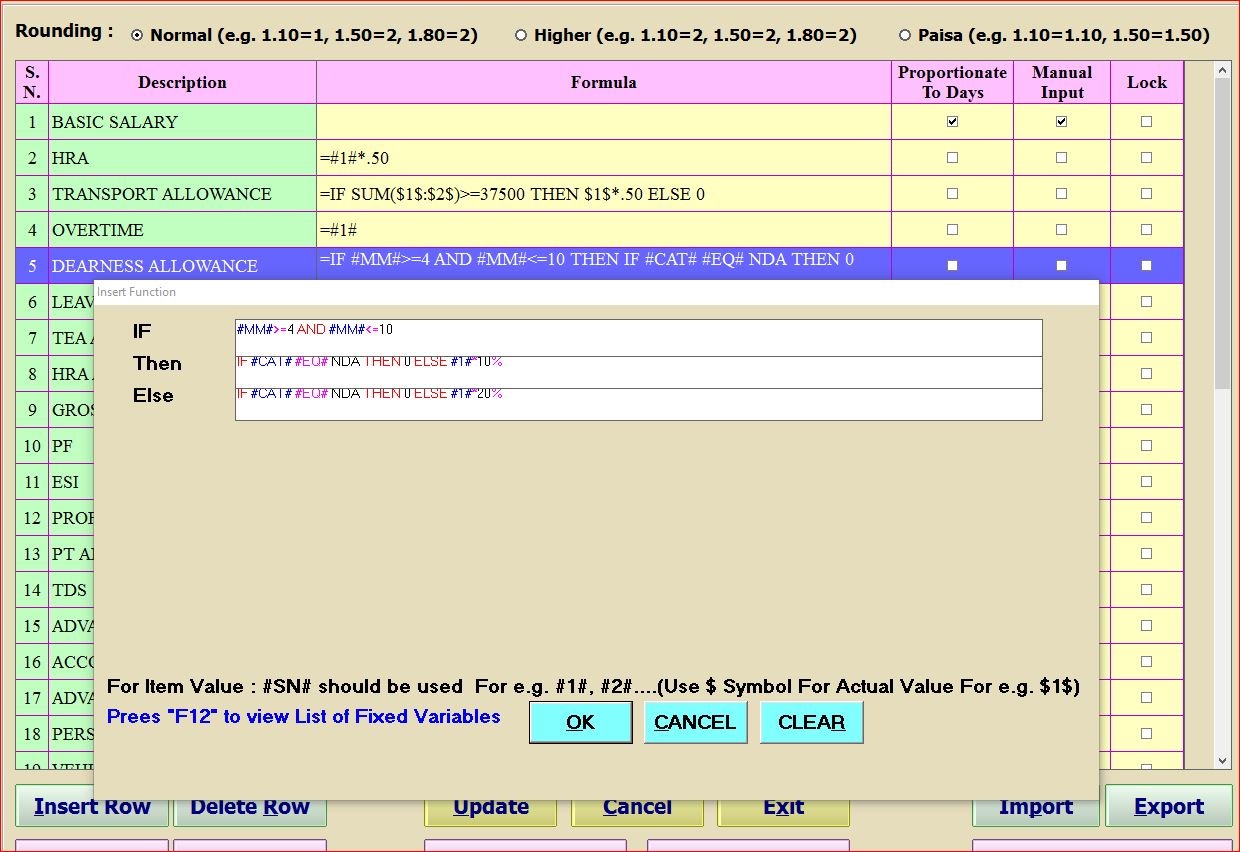The image size is (1240, 852).
Task: Uncheck Proportionate To Days for Basic Salary
Action: [952, 122]
